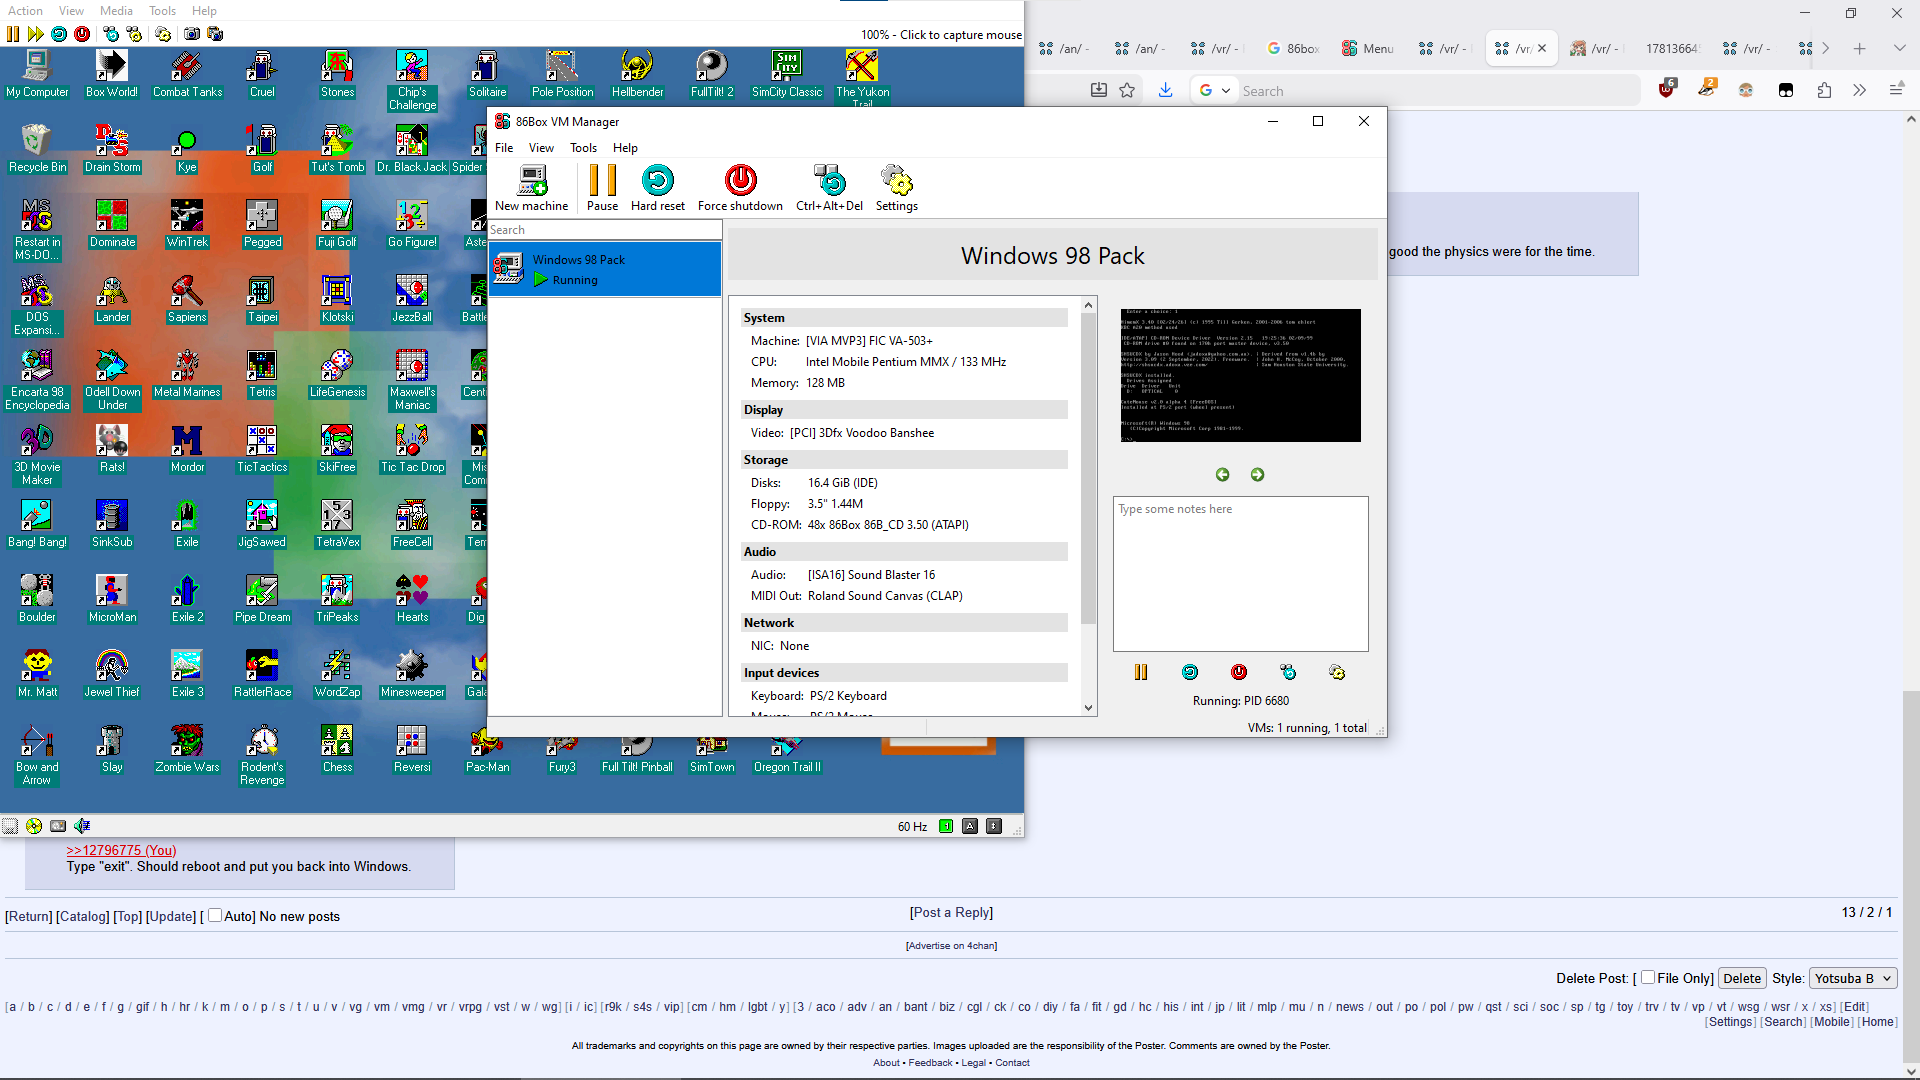This screenshot has width=1920, height=1080.
Task: Open the Tools menu in VM Manager
Action: (x=583, y=148)
